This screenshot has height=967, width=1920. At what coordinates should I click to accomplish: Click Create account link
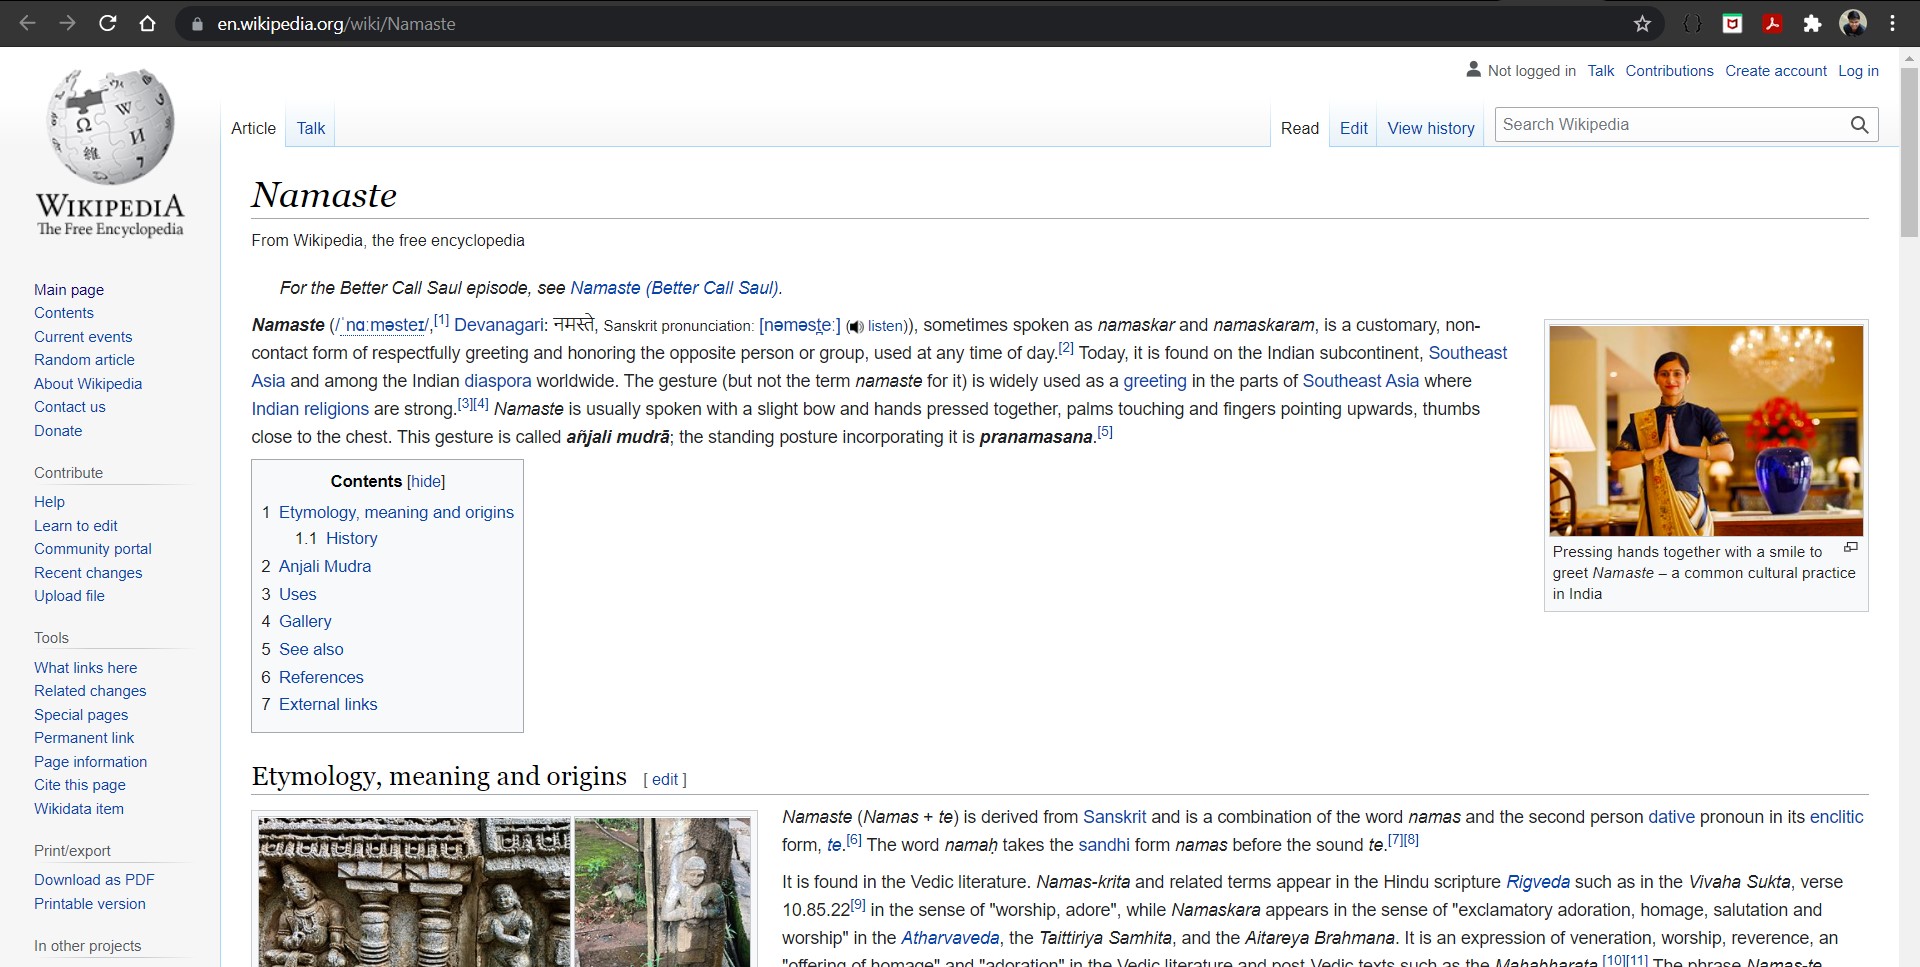(1776, 71)
